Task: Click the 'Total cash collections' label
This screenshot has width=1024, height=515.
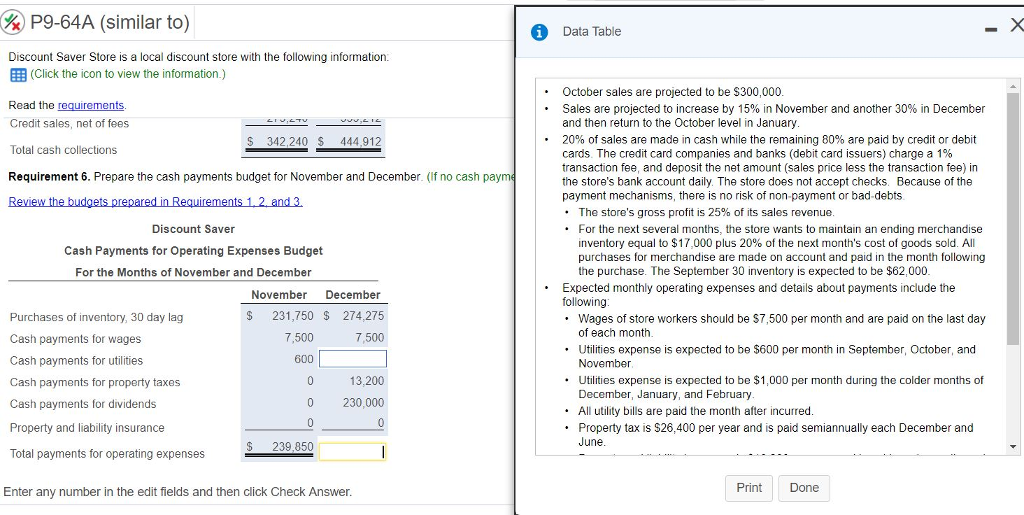Action: coord(63,150)
